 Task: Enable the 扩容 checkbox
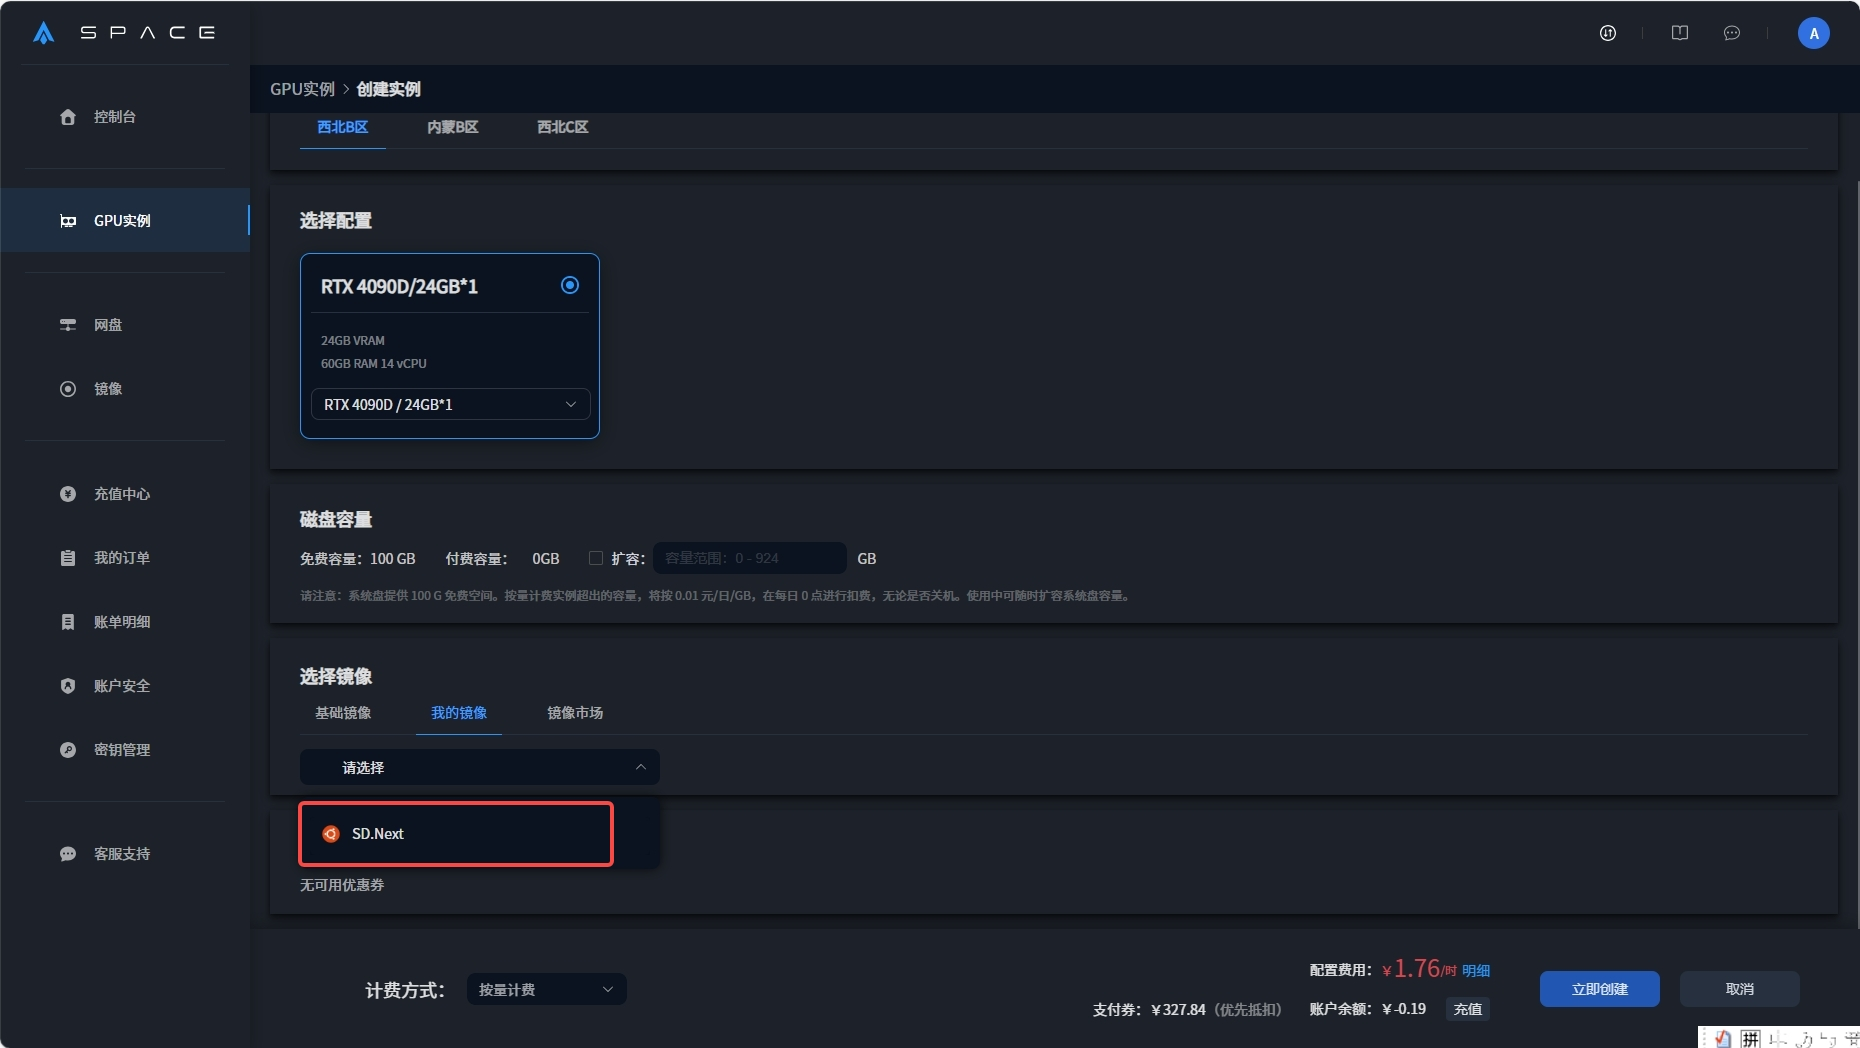point(596,558)
